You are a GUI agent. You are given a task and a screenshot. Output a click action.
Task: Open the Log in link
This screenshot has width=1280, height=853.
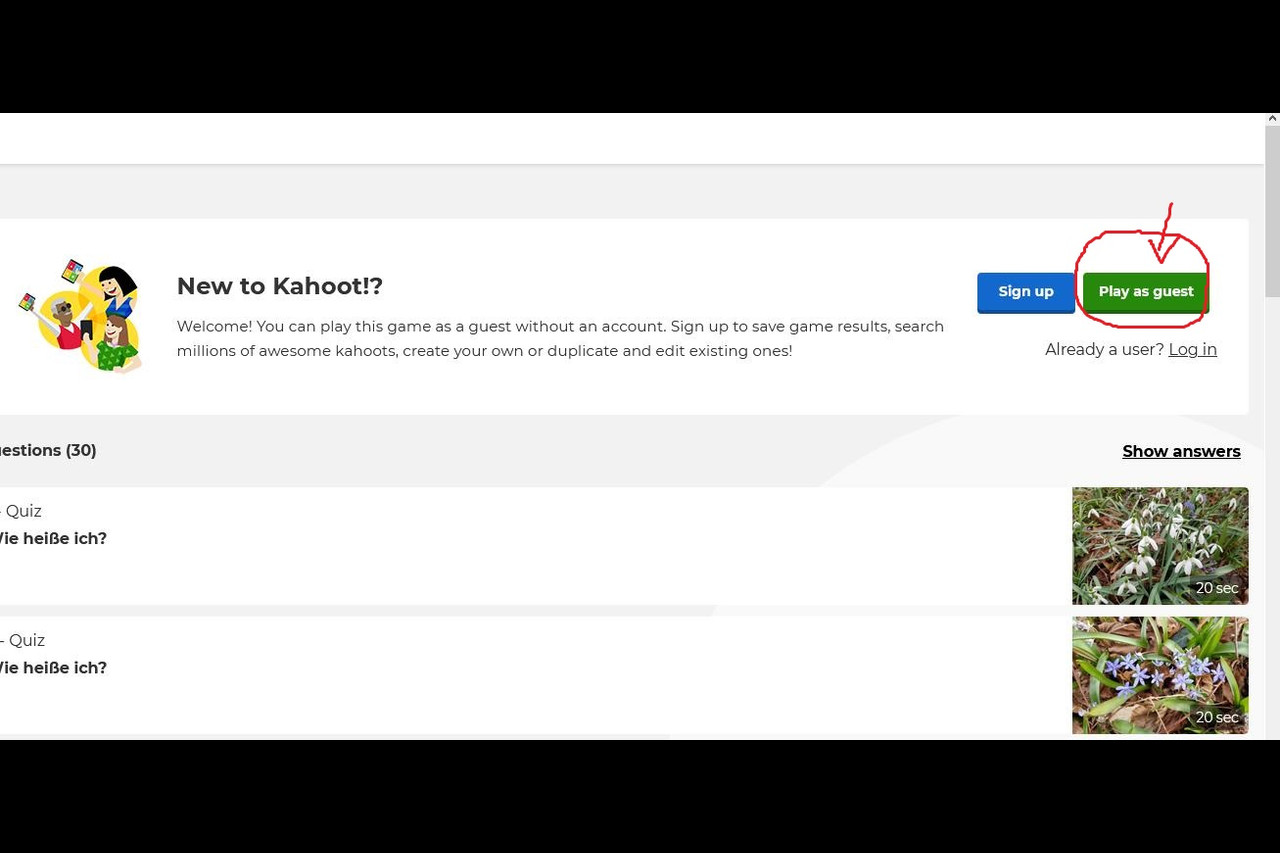tap(1192, 349)
